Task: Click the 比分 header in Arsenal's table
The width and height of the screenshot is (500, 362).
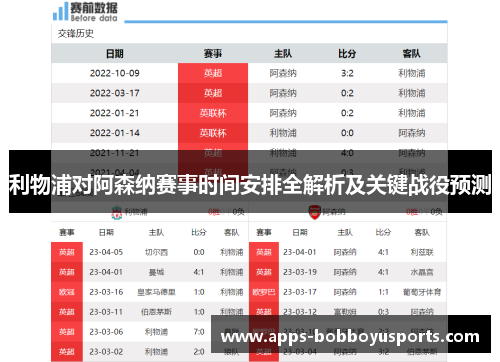Action: coord(383,232)
